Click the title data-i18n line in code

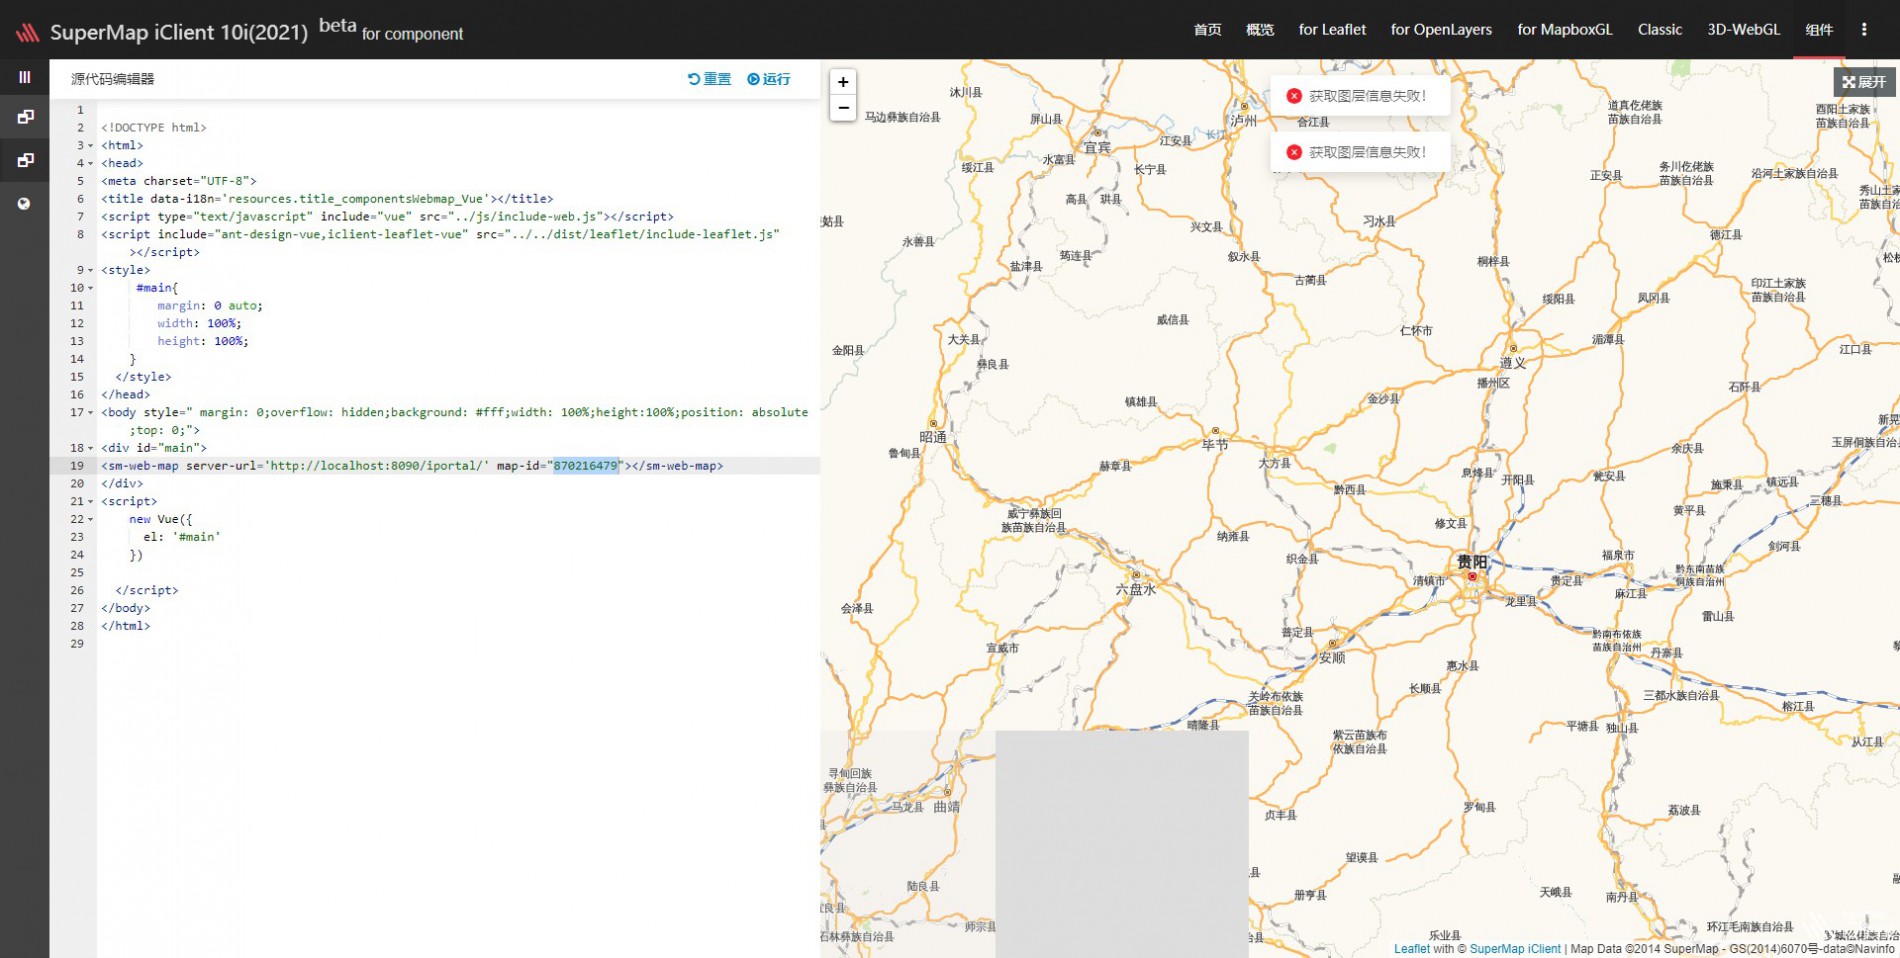point(327,199)
